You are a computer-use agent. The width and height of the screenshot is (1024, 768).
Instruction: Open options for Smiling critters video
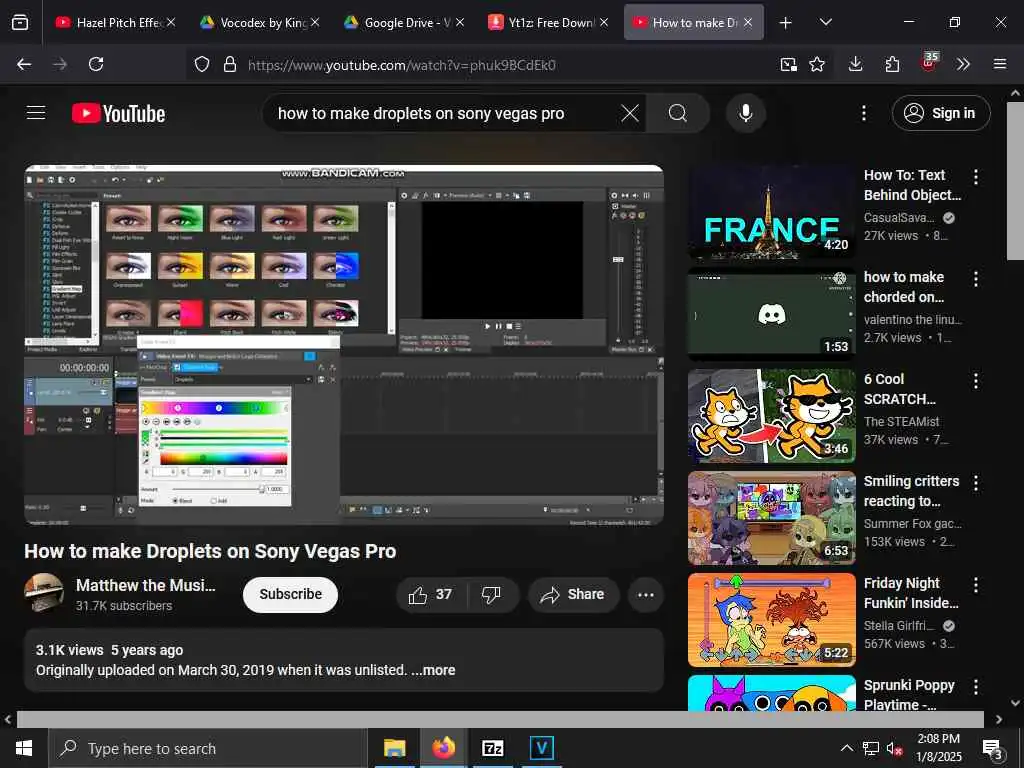pyautogui.click(x=976, y=483)
